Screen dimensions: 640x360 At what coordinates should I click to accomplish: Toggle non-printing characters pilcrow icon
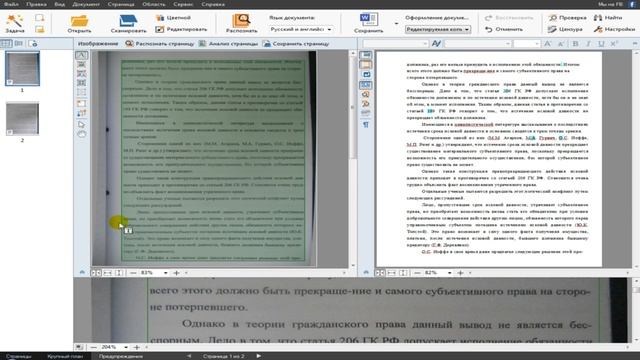pyautogui.click(x=366, y=125)
